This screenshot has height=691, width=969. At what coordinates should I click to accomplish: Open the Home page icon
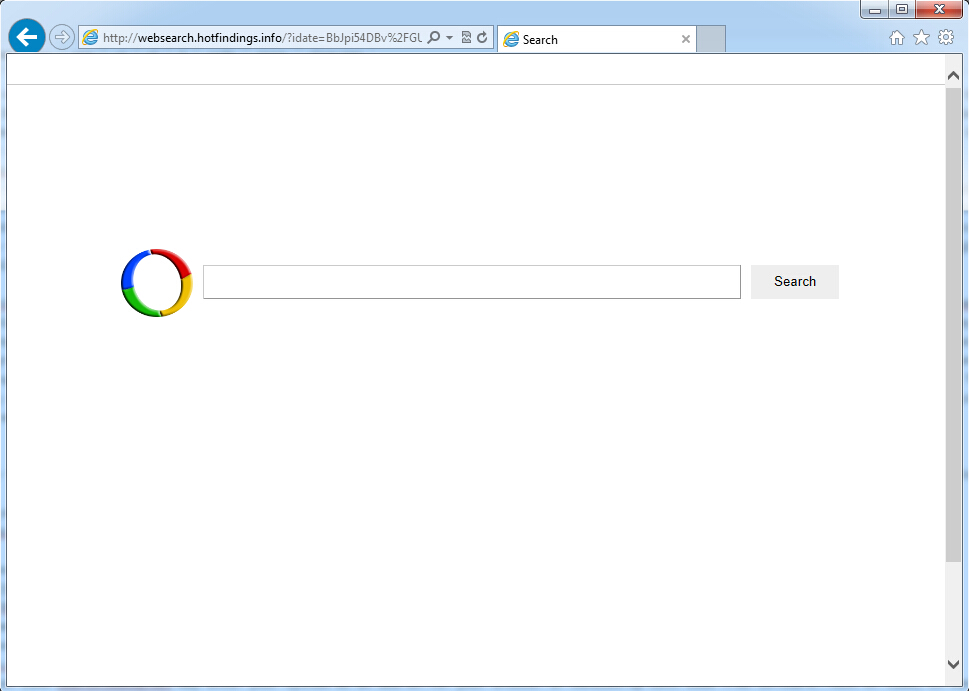[897, 38]
